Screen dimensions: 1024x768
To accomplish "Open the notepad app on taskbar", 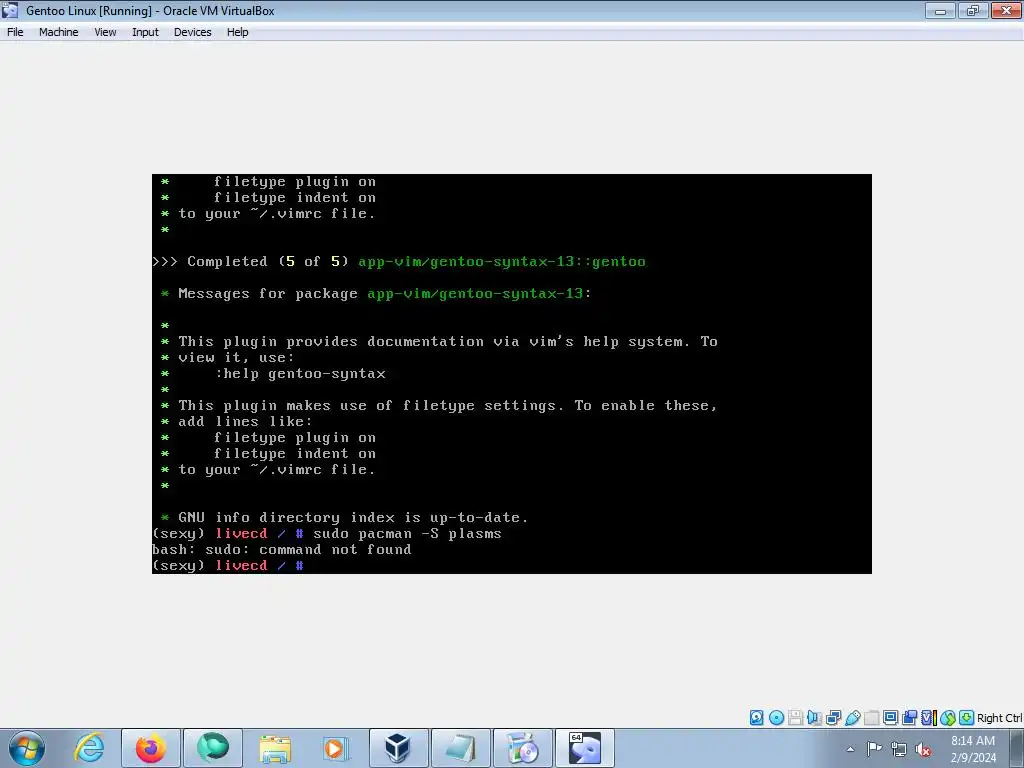I will pos(460,748).
